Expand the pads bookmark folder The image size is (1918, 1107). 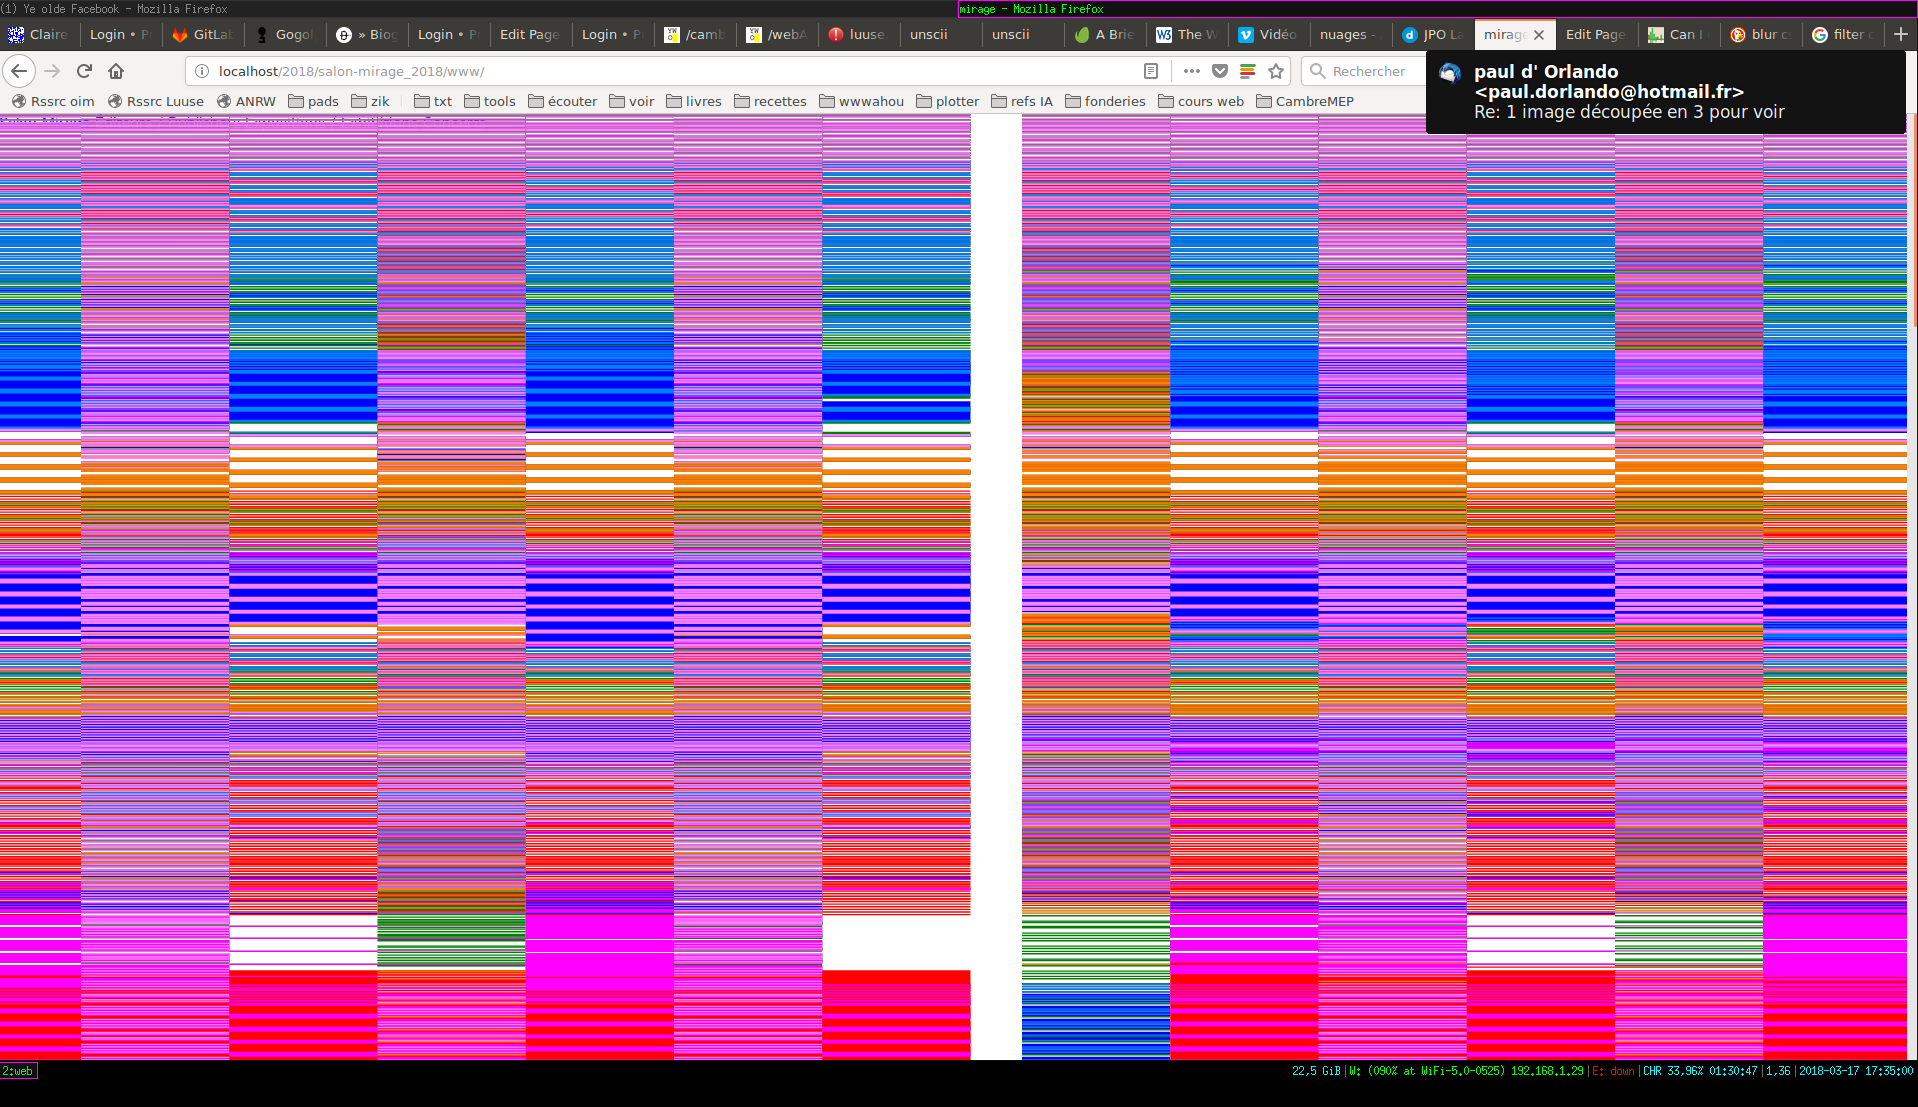click(x=313, y=101)
